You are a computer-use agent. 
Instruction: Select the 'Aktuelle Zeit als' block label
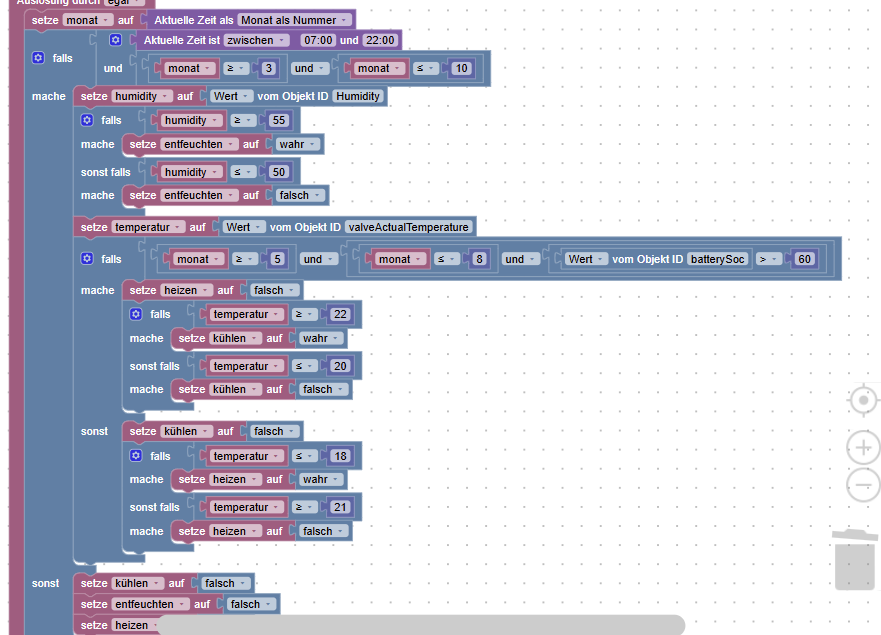pos(194,20)
